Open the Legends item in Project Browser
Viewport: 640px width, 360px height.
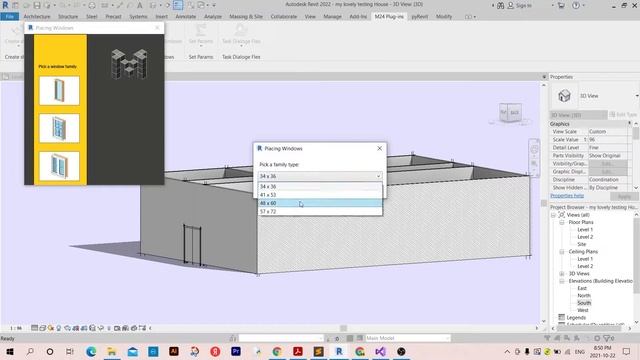point(576,318)
